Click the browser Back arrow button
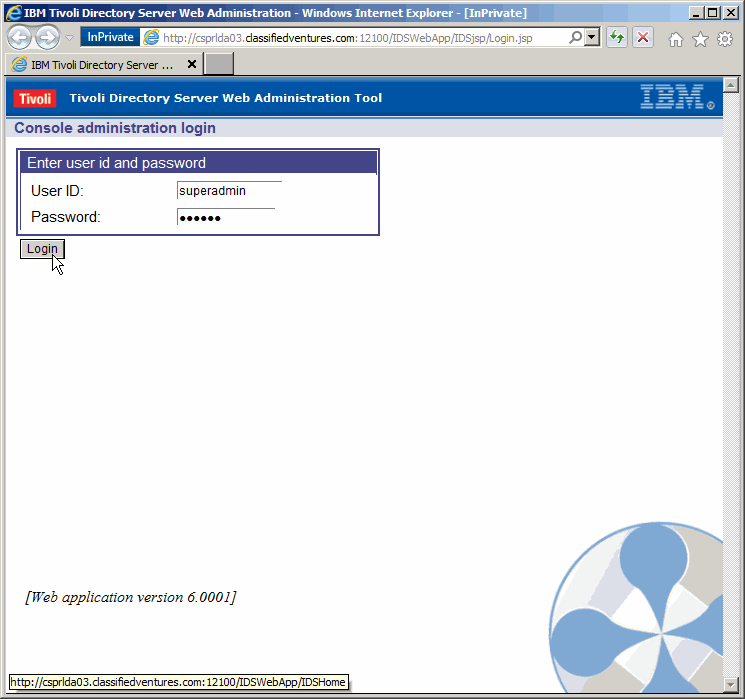The image size is (745, 699). point(19,38)
